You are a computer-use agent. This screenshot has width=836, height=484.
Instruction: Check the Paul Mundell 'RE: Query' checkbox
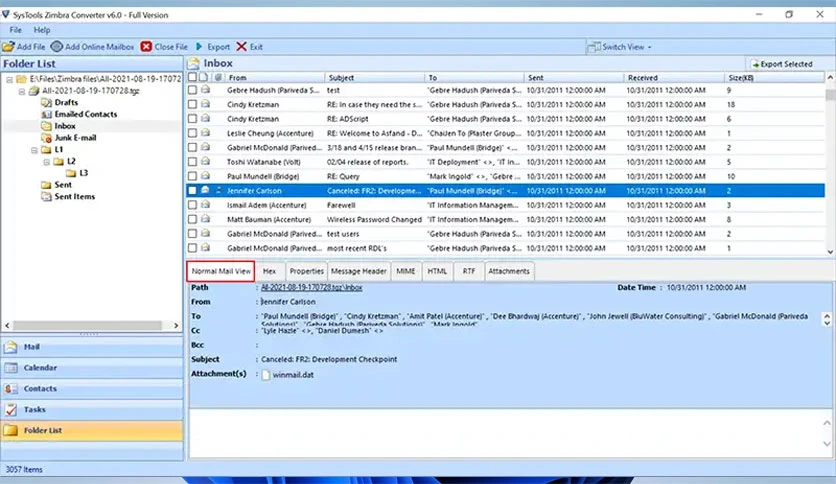click(192, 176)
